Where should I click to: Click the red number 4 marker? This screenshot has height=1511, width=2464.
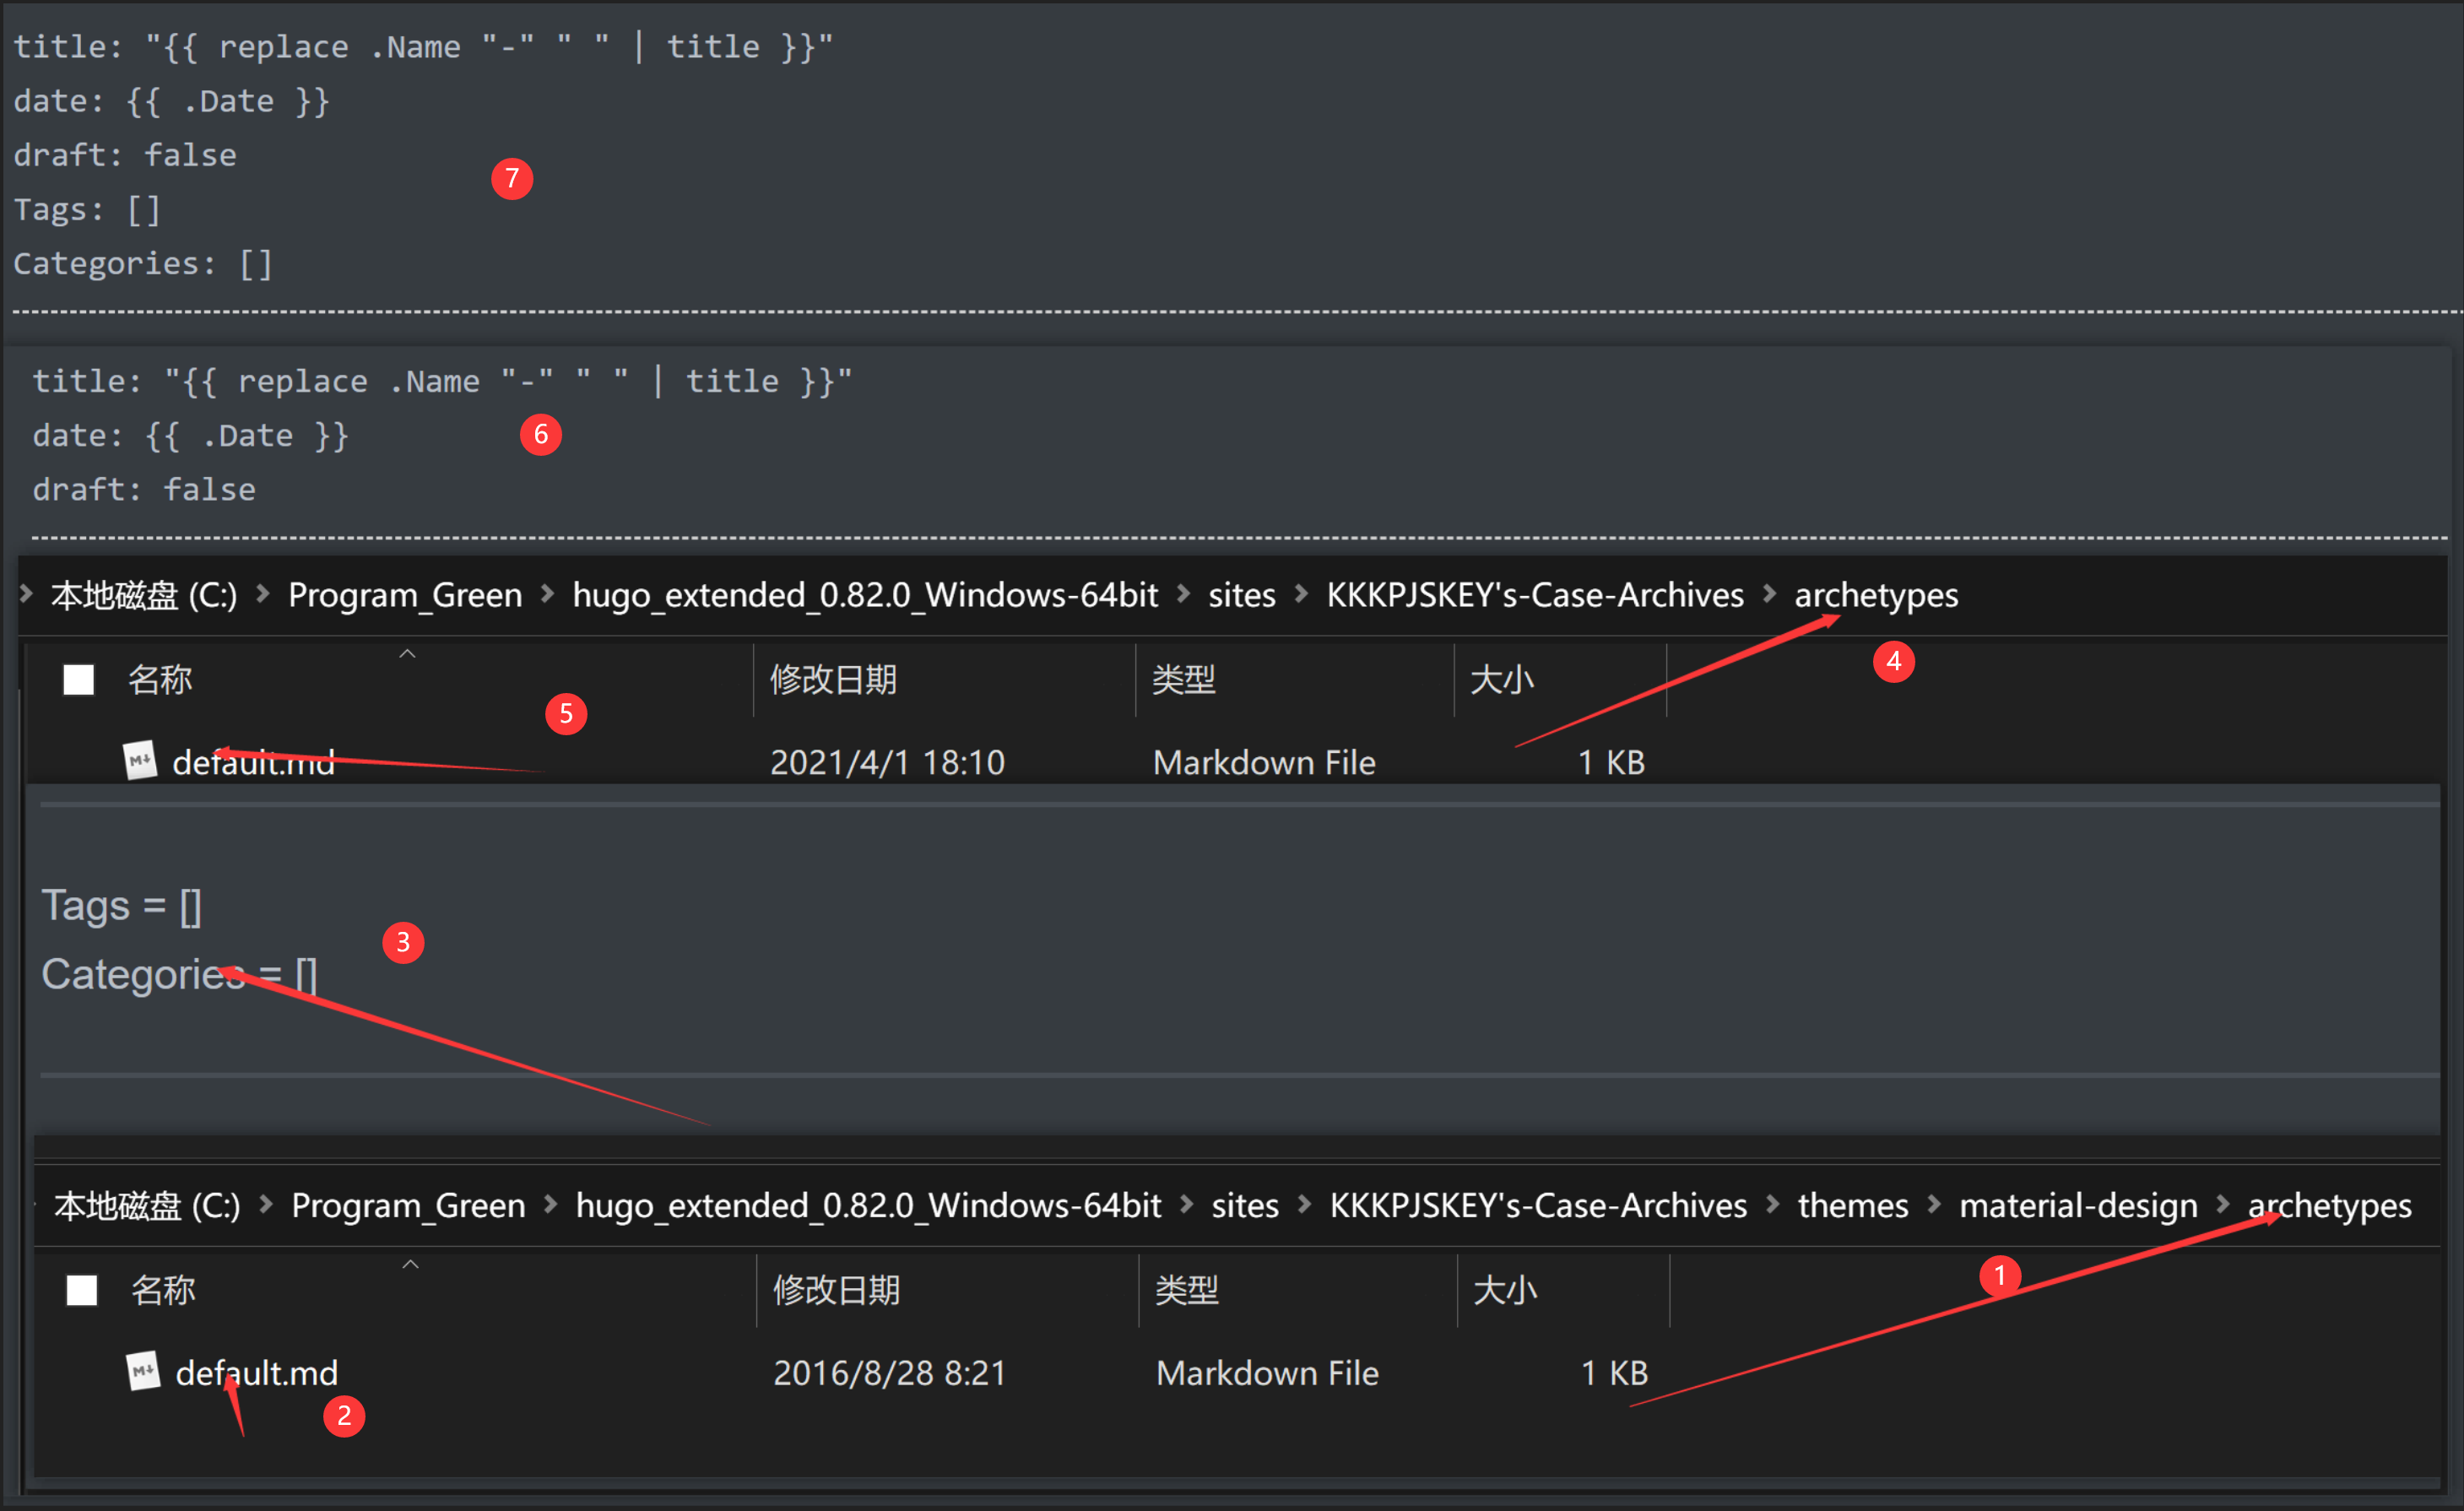[1893, 661]
